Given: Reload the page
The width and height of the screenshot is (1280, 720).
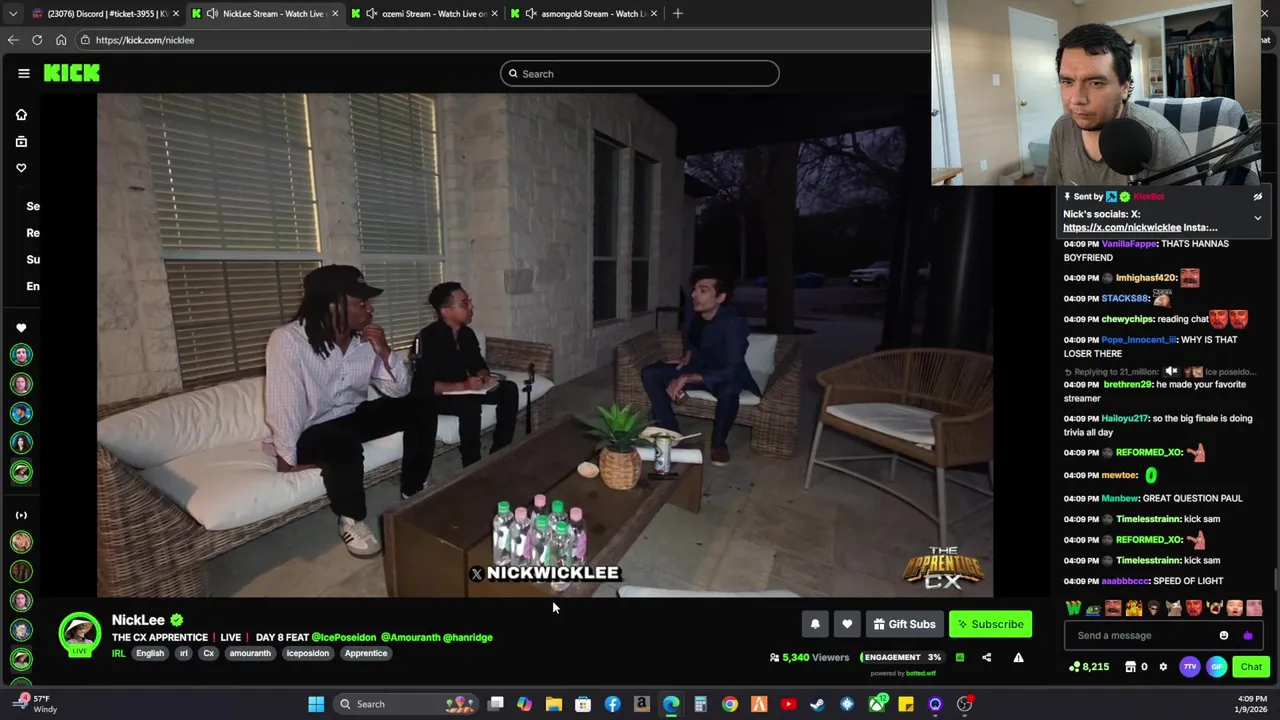Looking at the screenshot, I should click(x=37, y=40).
